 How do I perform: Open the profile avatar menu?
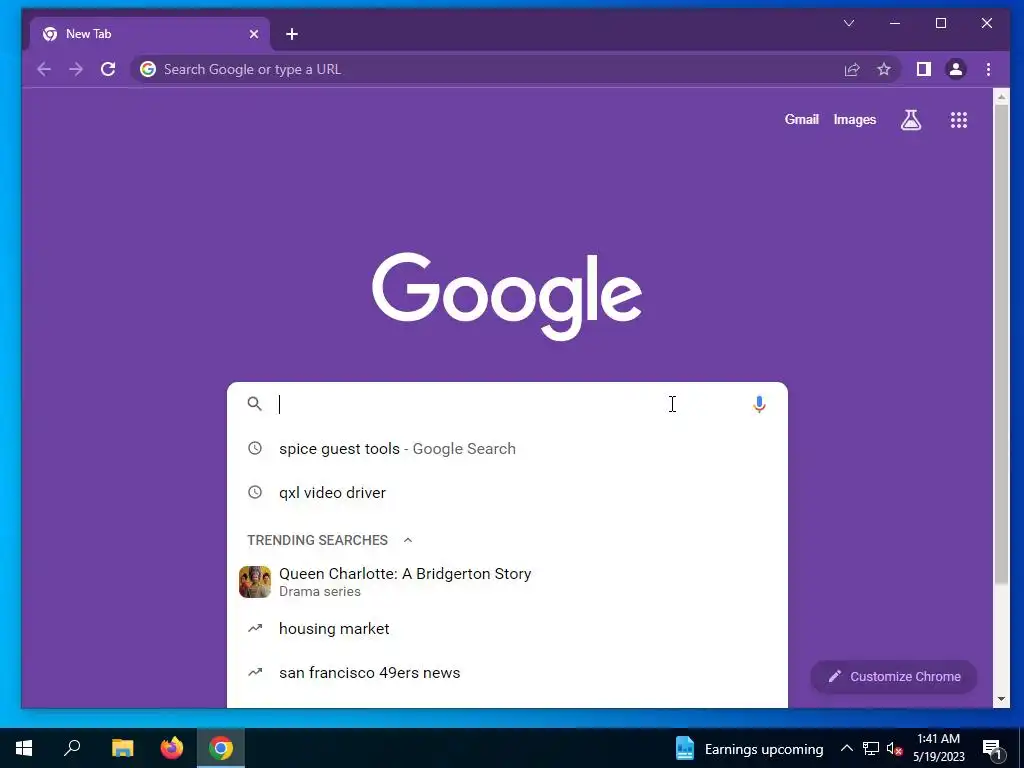[x=955, y=69]
